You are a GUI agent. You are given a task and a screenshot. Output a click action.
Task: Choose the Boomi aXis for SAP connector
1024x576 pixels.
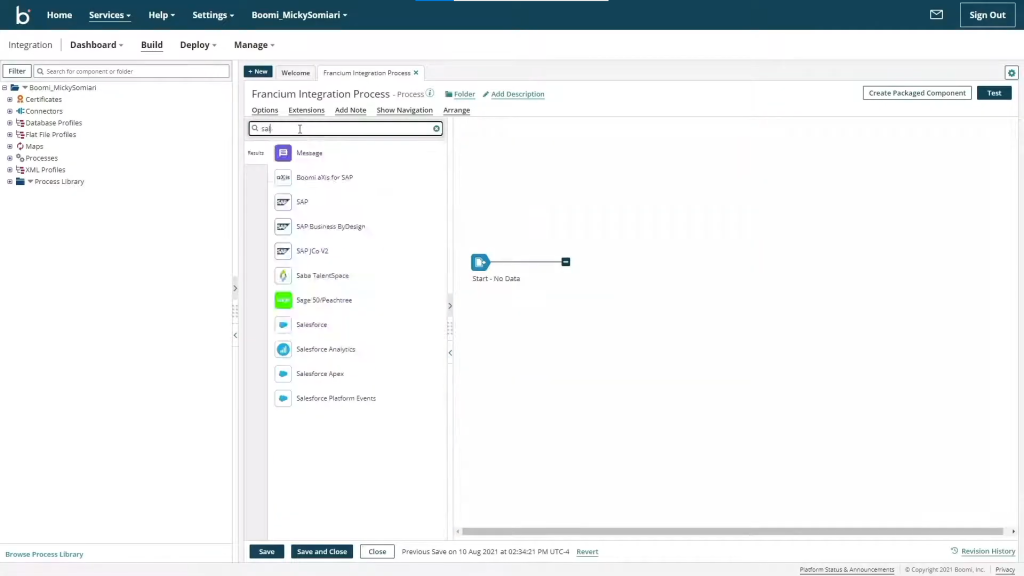(324, 177)
